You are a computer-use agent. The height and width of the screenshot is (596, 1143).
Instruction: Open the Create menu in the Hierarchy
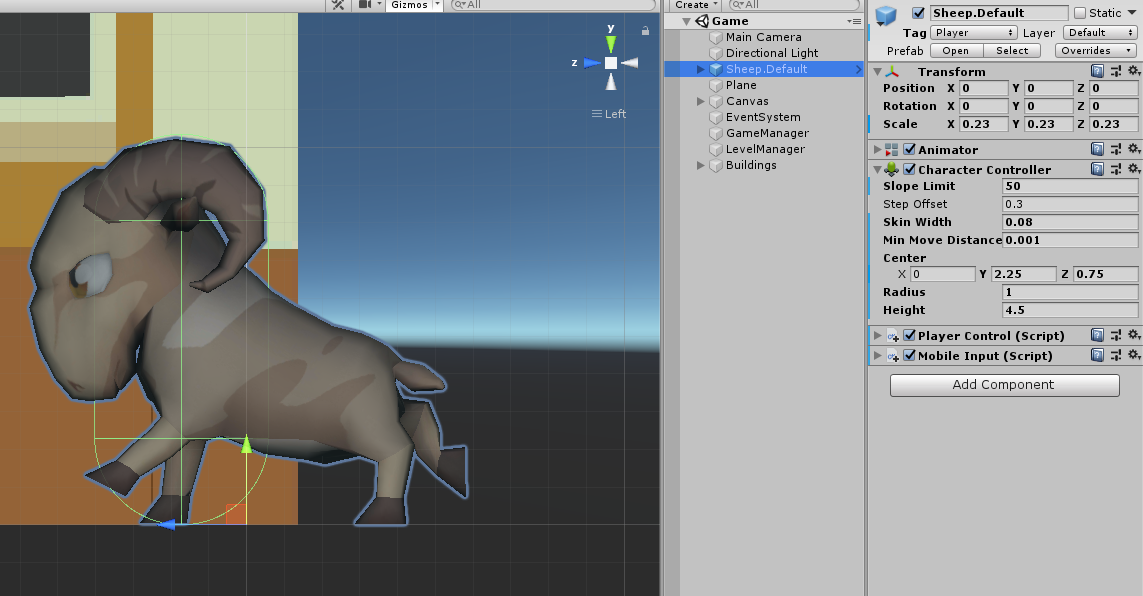click(x=694, y=4)
